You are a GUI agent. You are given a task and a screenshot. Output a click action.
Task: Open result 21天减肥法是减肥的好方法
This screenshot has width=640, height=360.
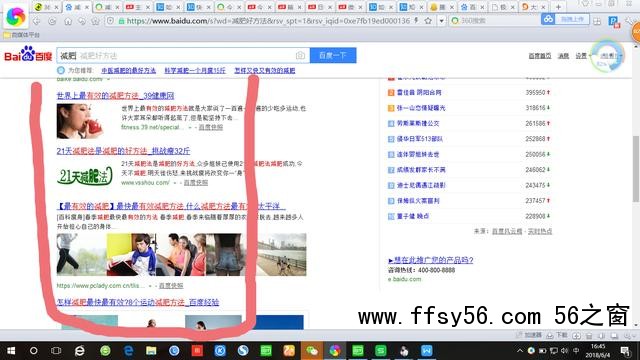(123, 151)
